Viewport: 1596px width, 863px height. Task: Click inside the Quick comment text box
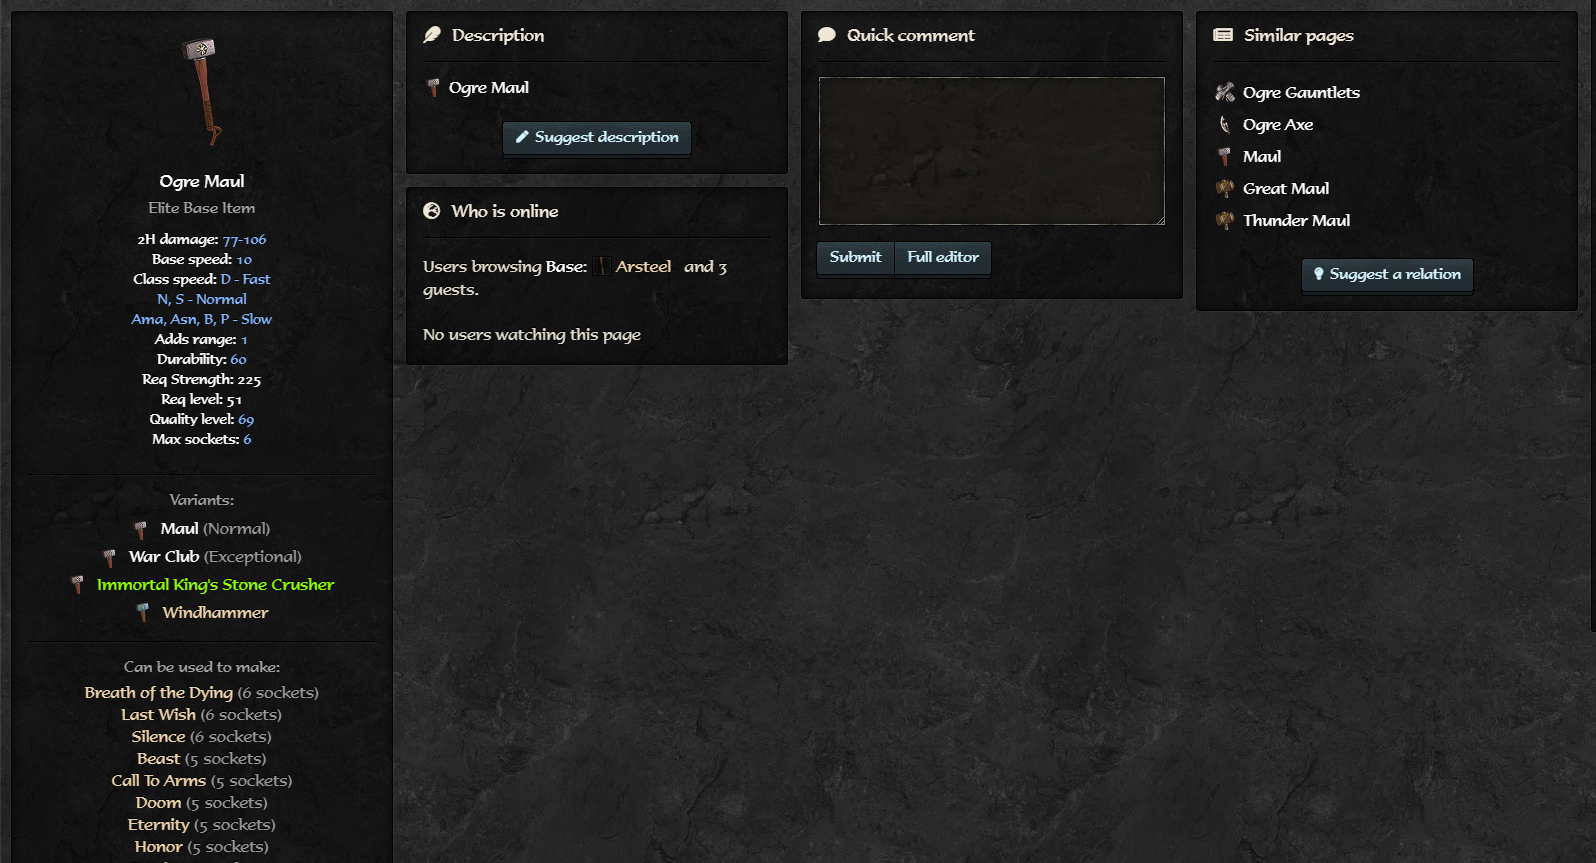(x=992, y=151)
